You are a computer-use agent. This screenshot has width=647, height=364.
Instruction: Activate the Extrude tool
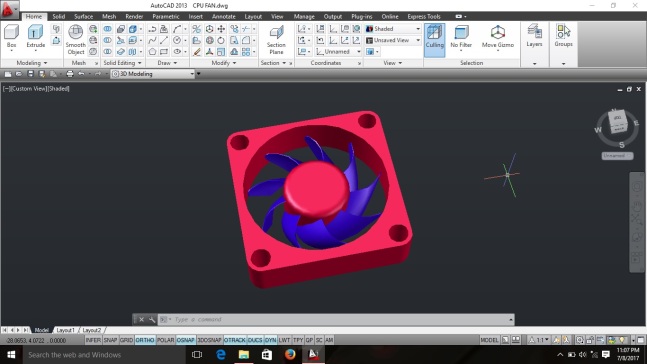pos(35,36)
